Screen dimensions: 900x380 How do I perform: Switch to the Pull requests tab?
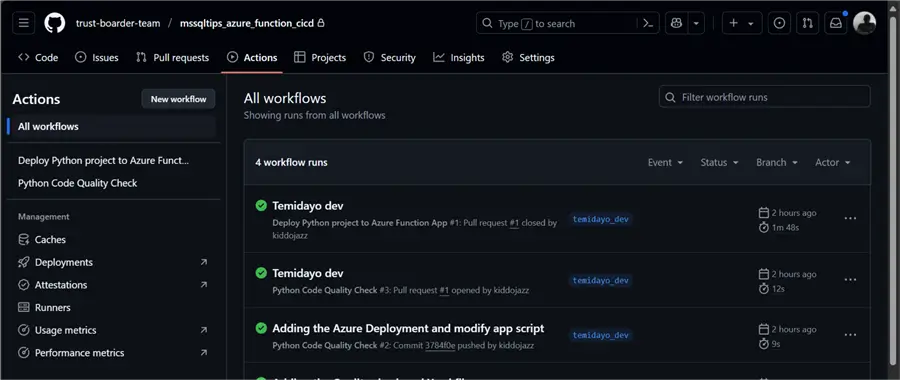[x=172, y=57]
